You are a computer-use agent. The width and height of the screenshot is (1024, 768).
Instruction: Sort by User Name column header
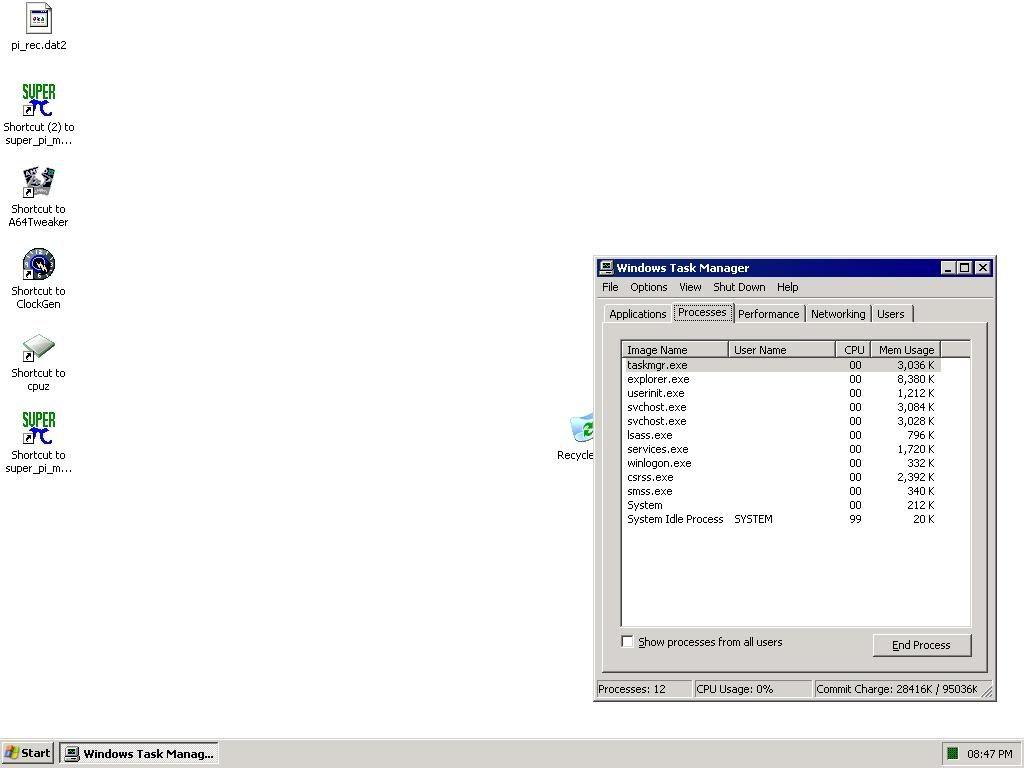(x=782, y=349)
